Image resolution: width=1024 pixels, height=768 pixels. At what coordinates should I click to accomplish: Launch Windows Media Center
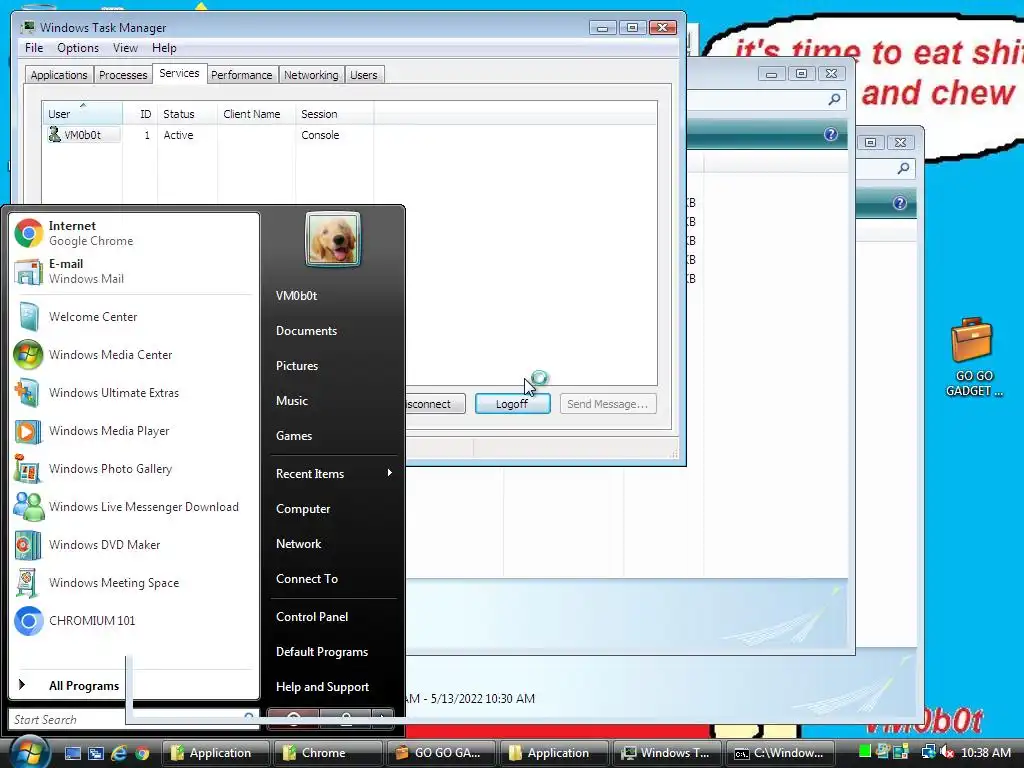click(134, 355)
